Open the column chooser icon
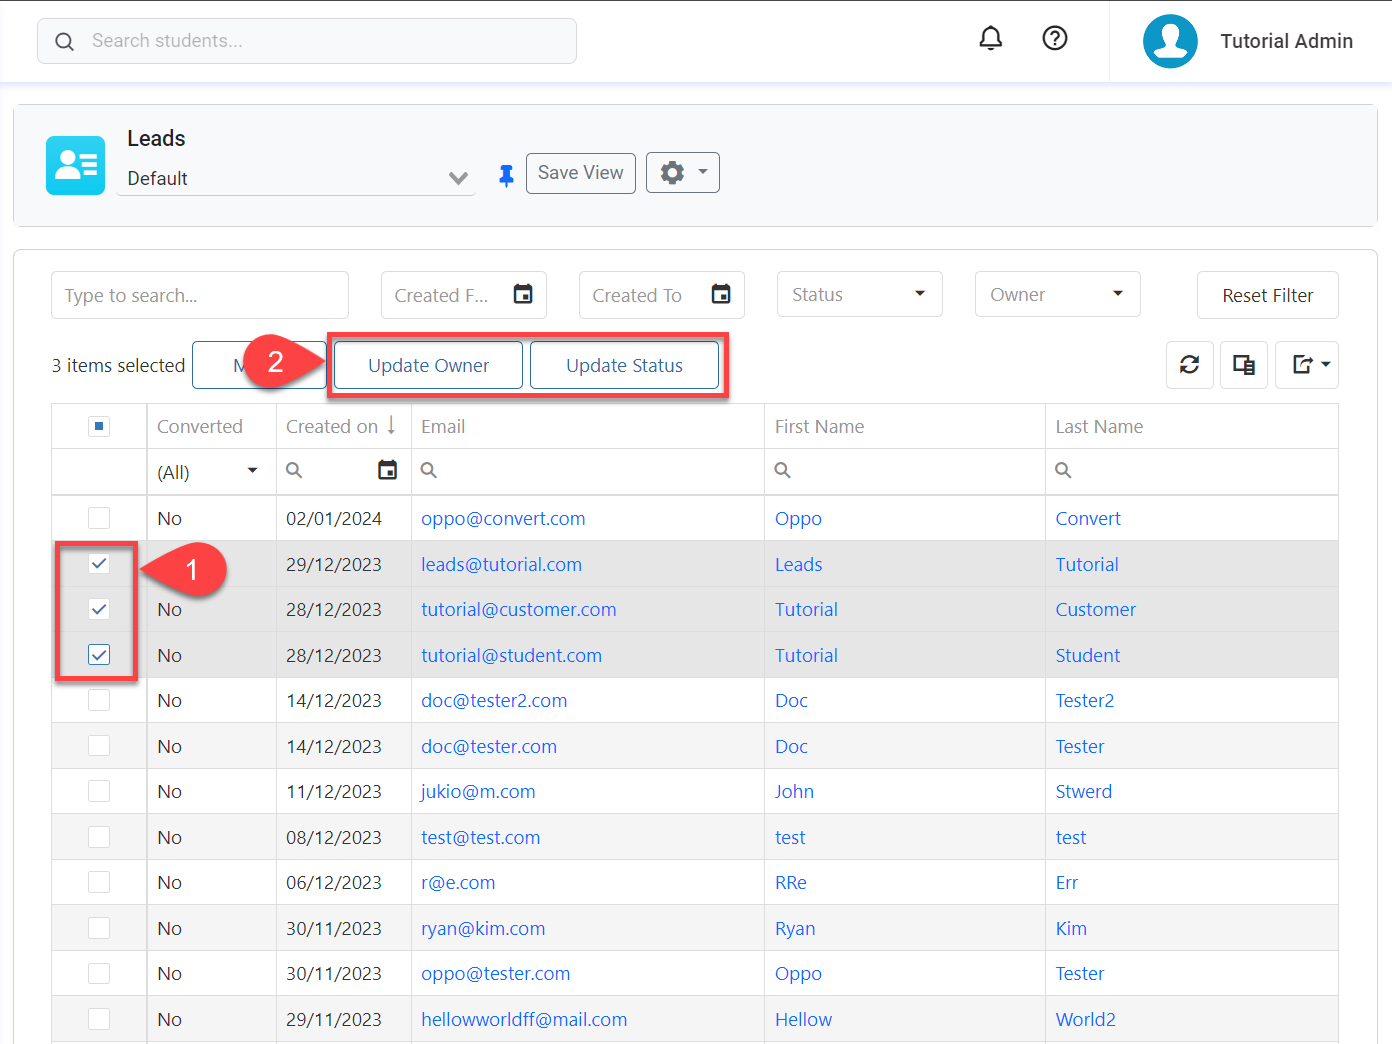Screen dimensions: 1392x1044 [1244, 365]
